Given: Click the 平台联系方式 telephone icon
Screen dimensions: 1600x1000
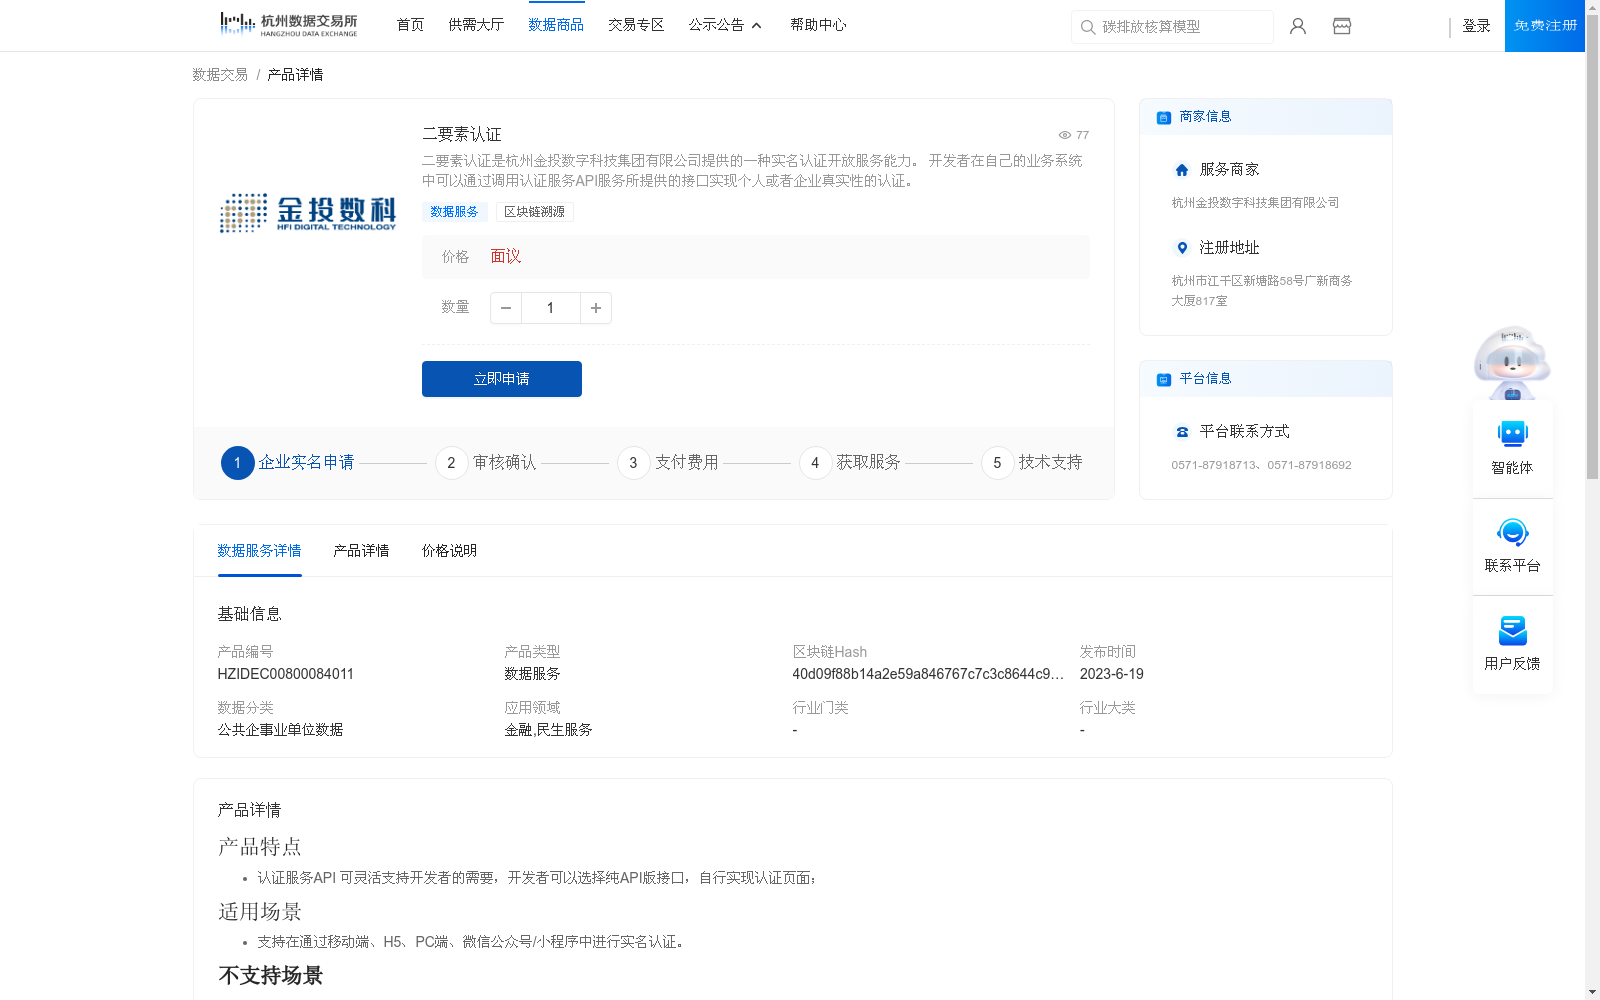Looking at the screenshot, I should (x=1182, y=432).
